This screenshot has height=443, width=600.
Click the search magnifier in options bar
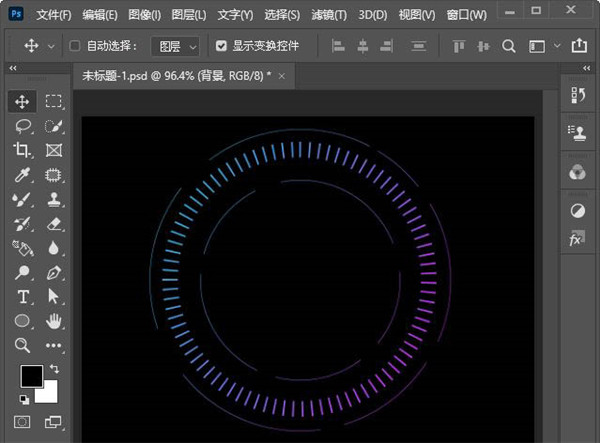pos(509,47)
